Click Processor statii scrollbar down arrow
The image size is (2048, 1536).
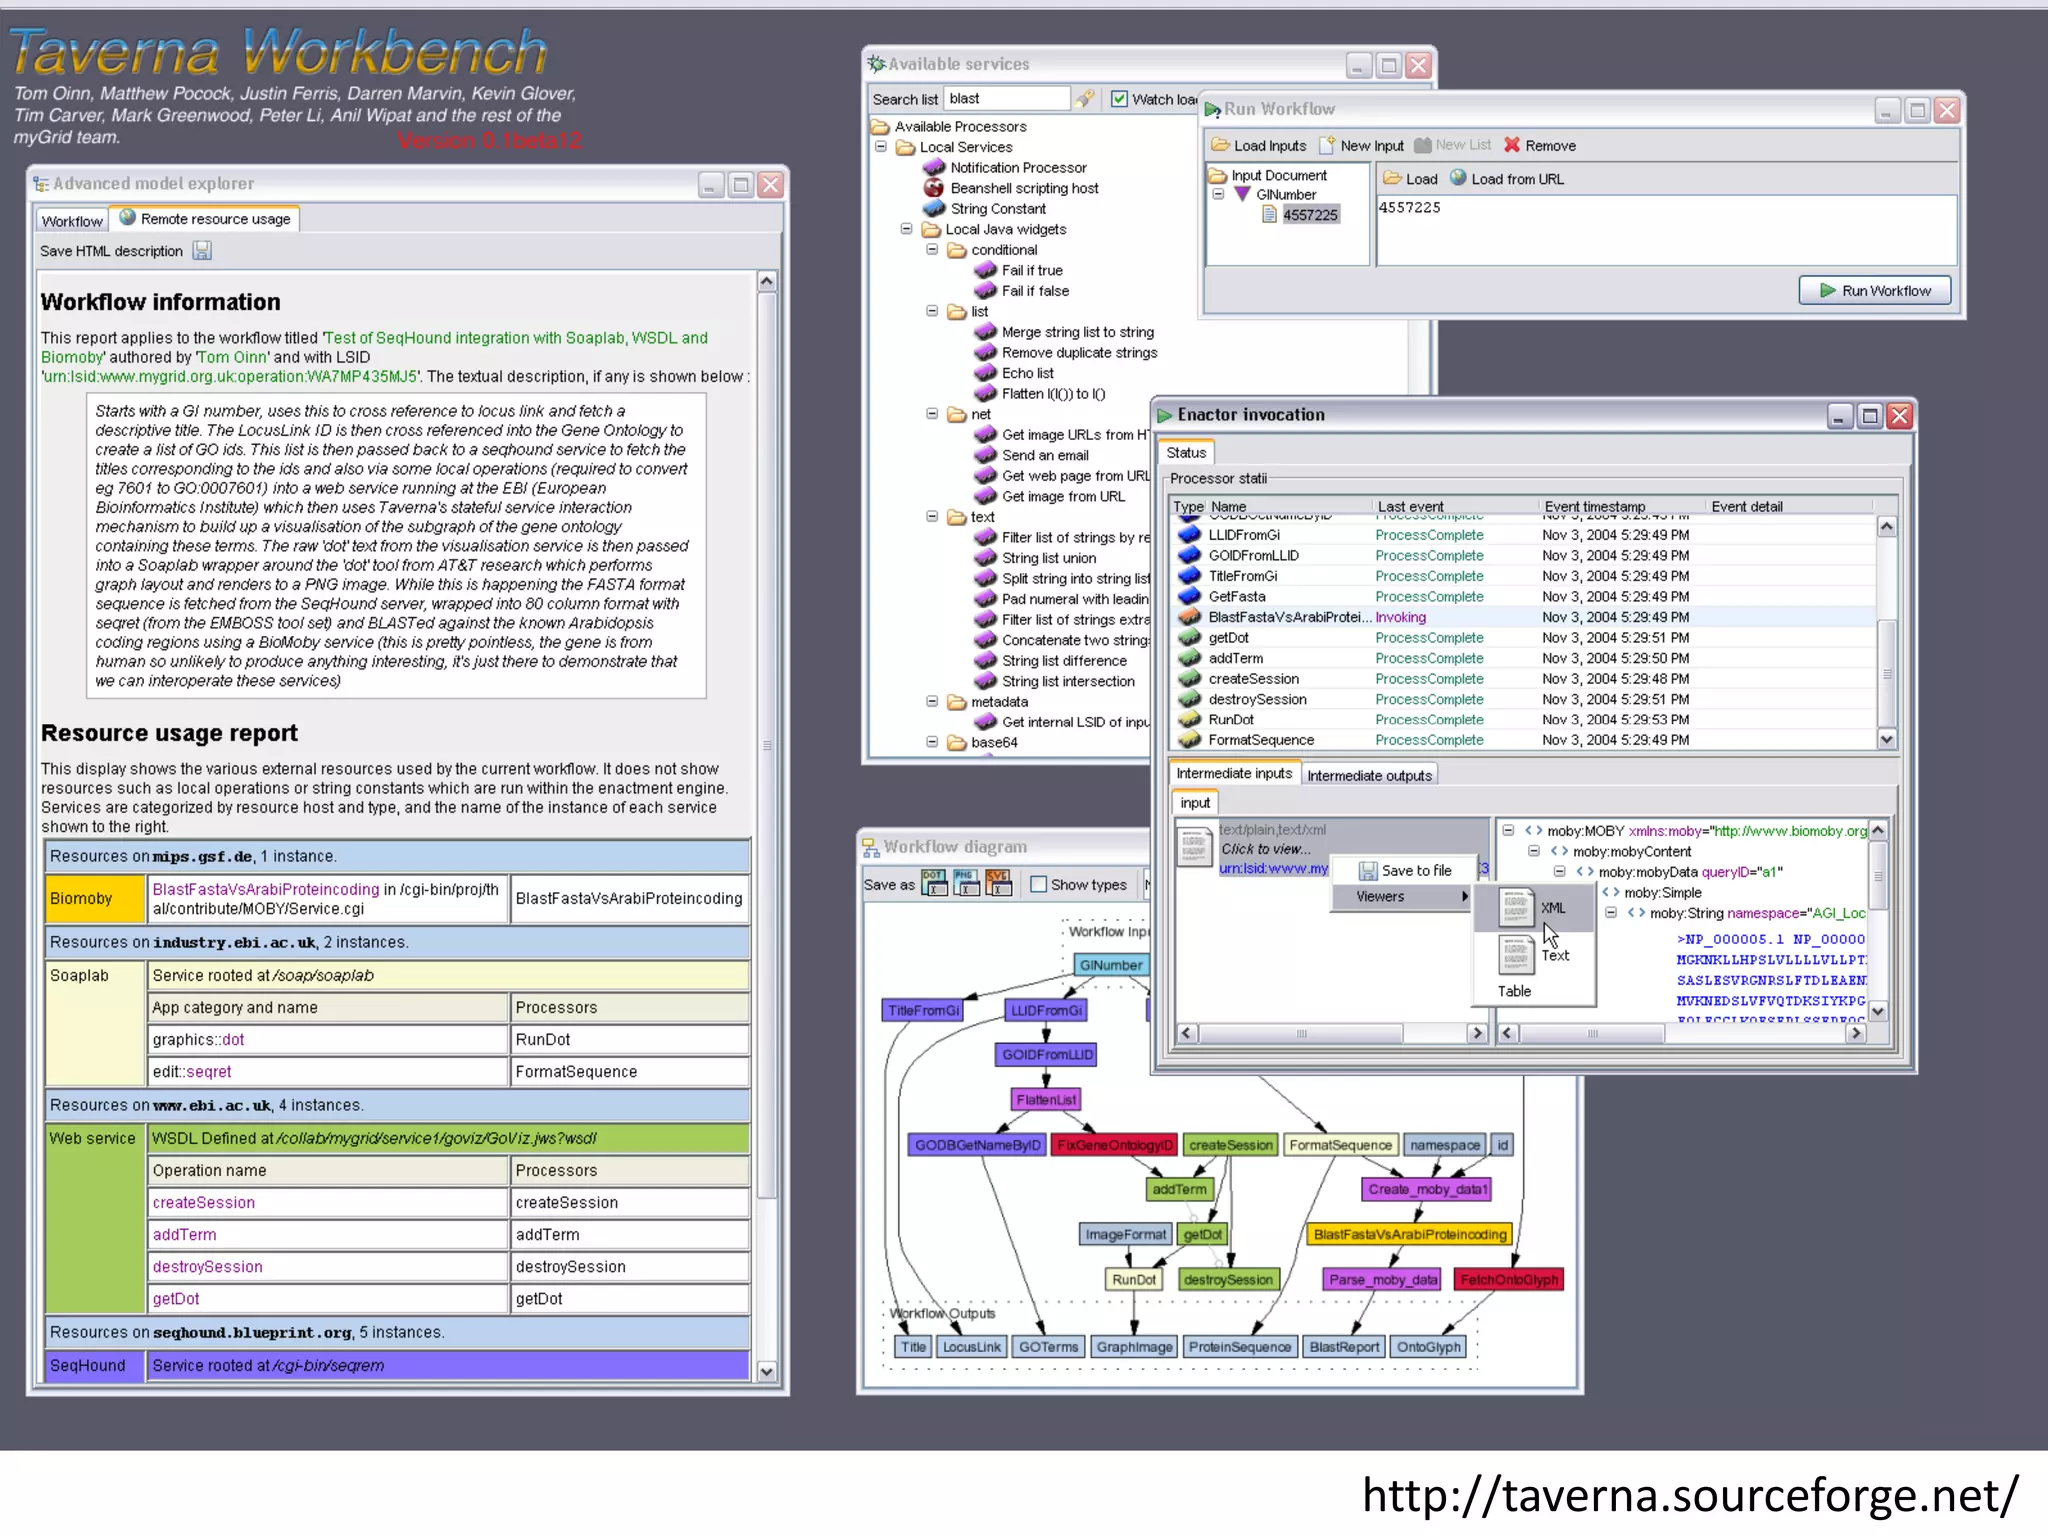coord(1886,739)
